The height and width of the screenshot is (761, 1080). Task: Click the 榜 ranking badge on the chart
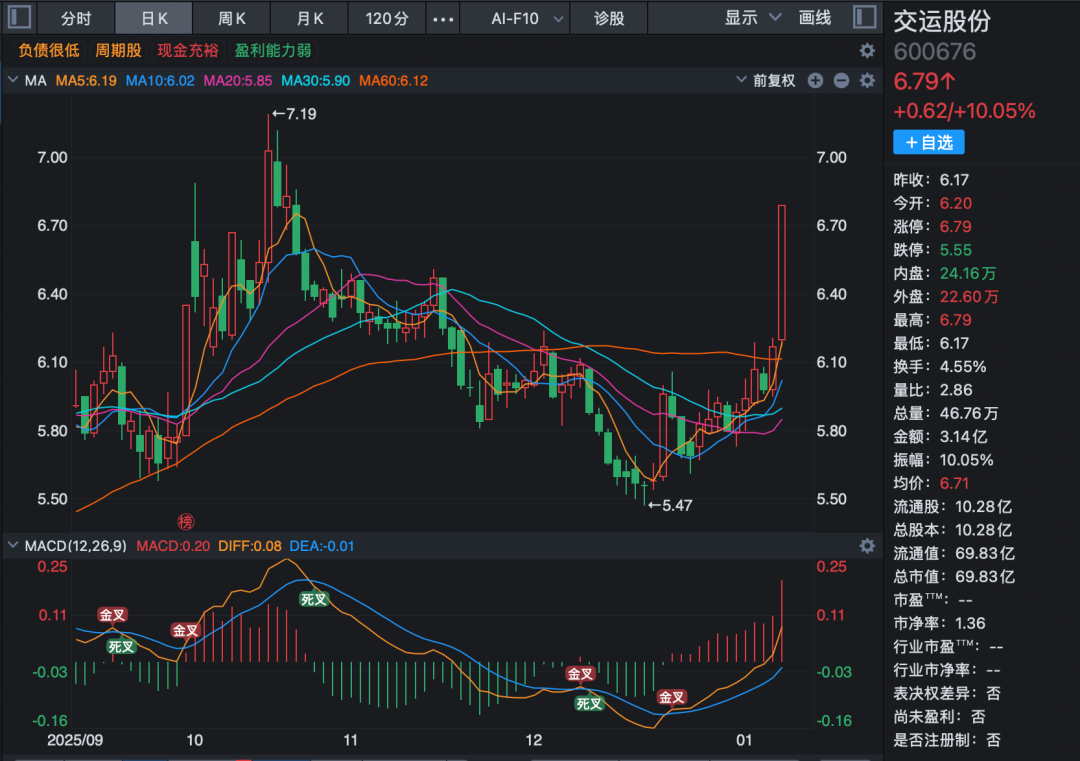185,522
